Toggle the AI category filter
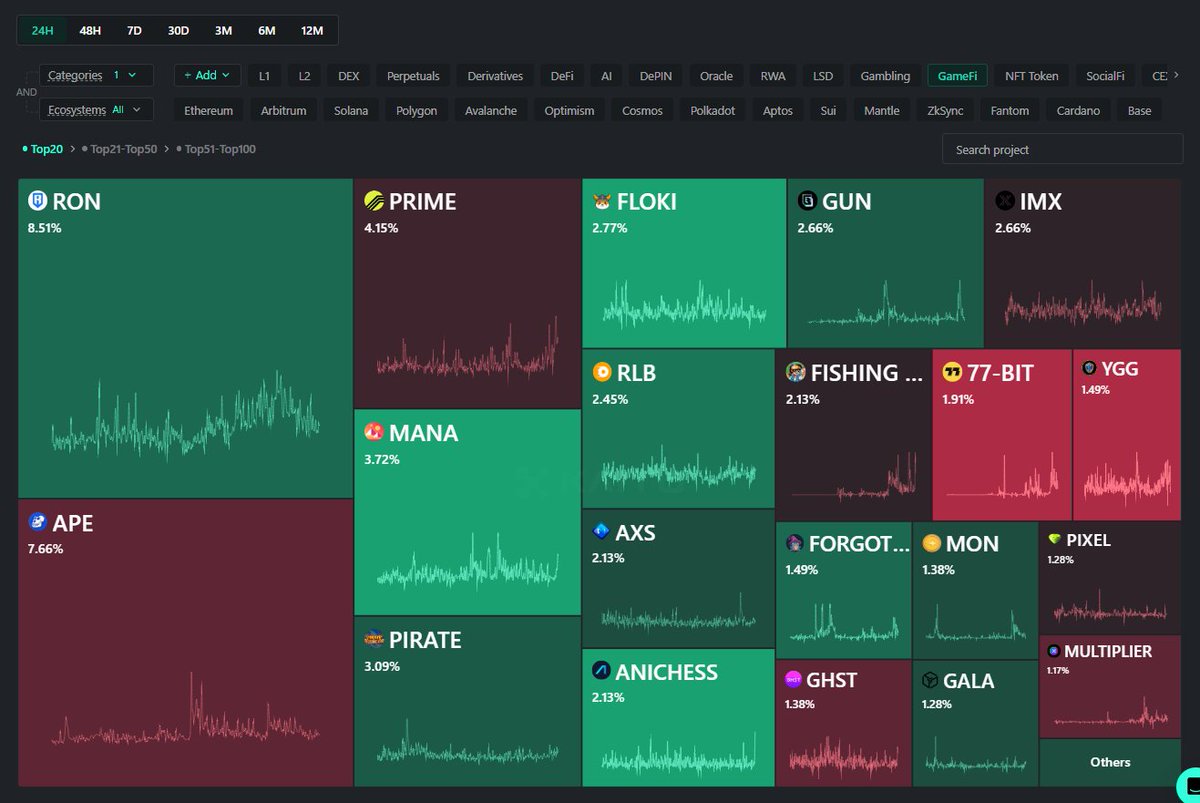Viewport: 1200px width, 803px height. pyautogui.click(x=607, y=76)
